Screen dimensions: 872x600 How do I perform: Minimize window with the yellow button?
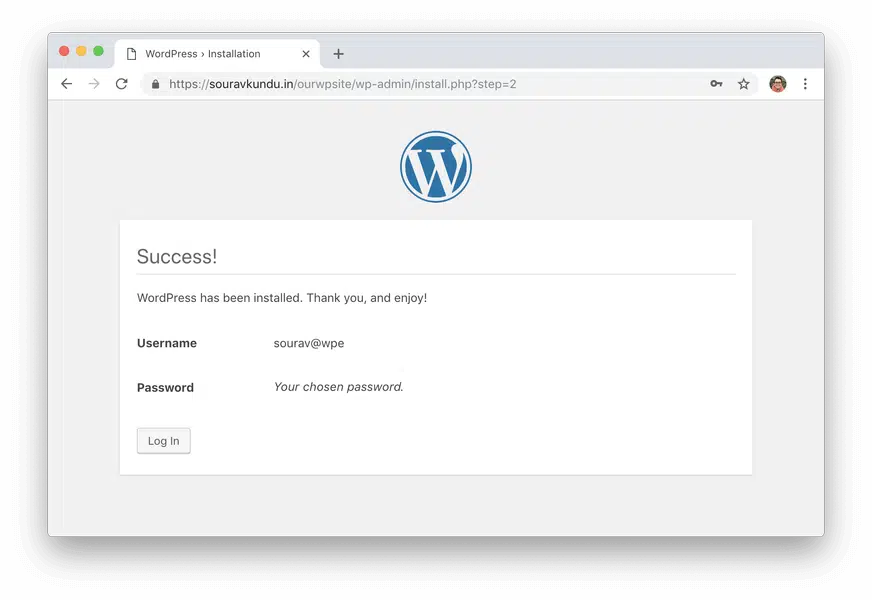pos(81,51)
